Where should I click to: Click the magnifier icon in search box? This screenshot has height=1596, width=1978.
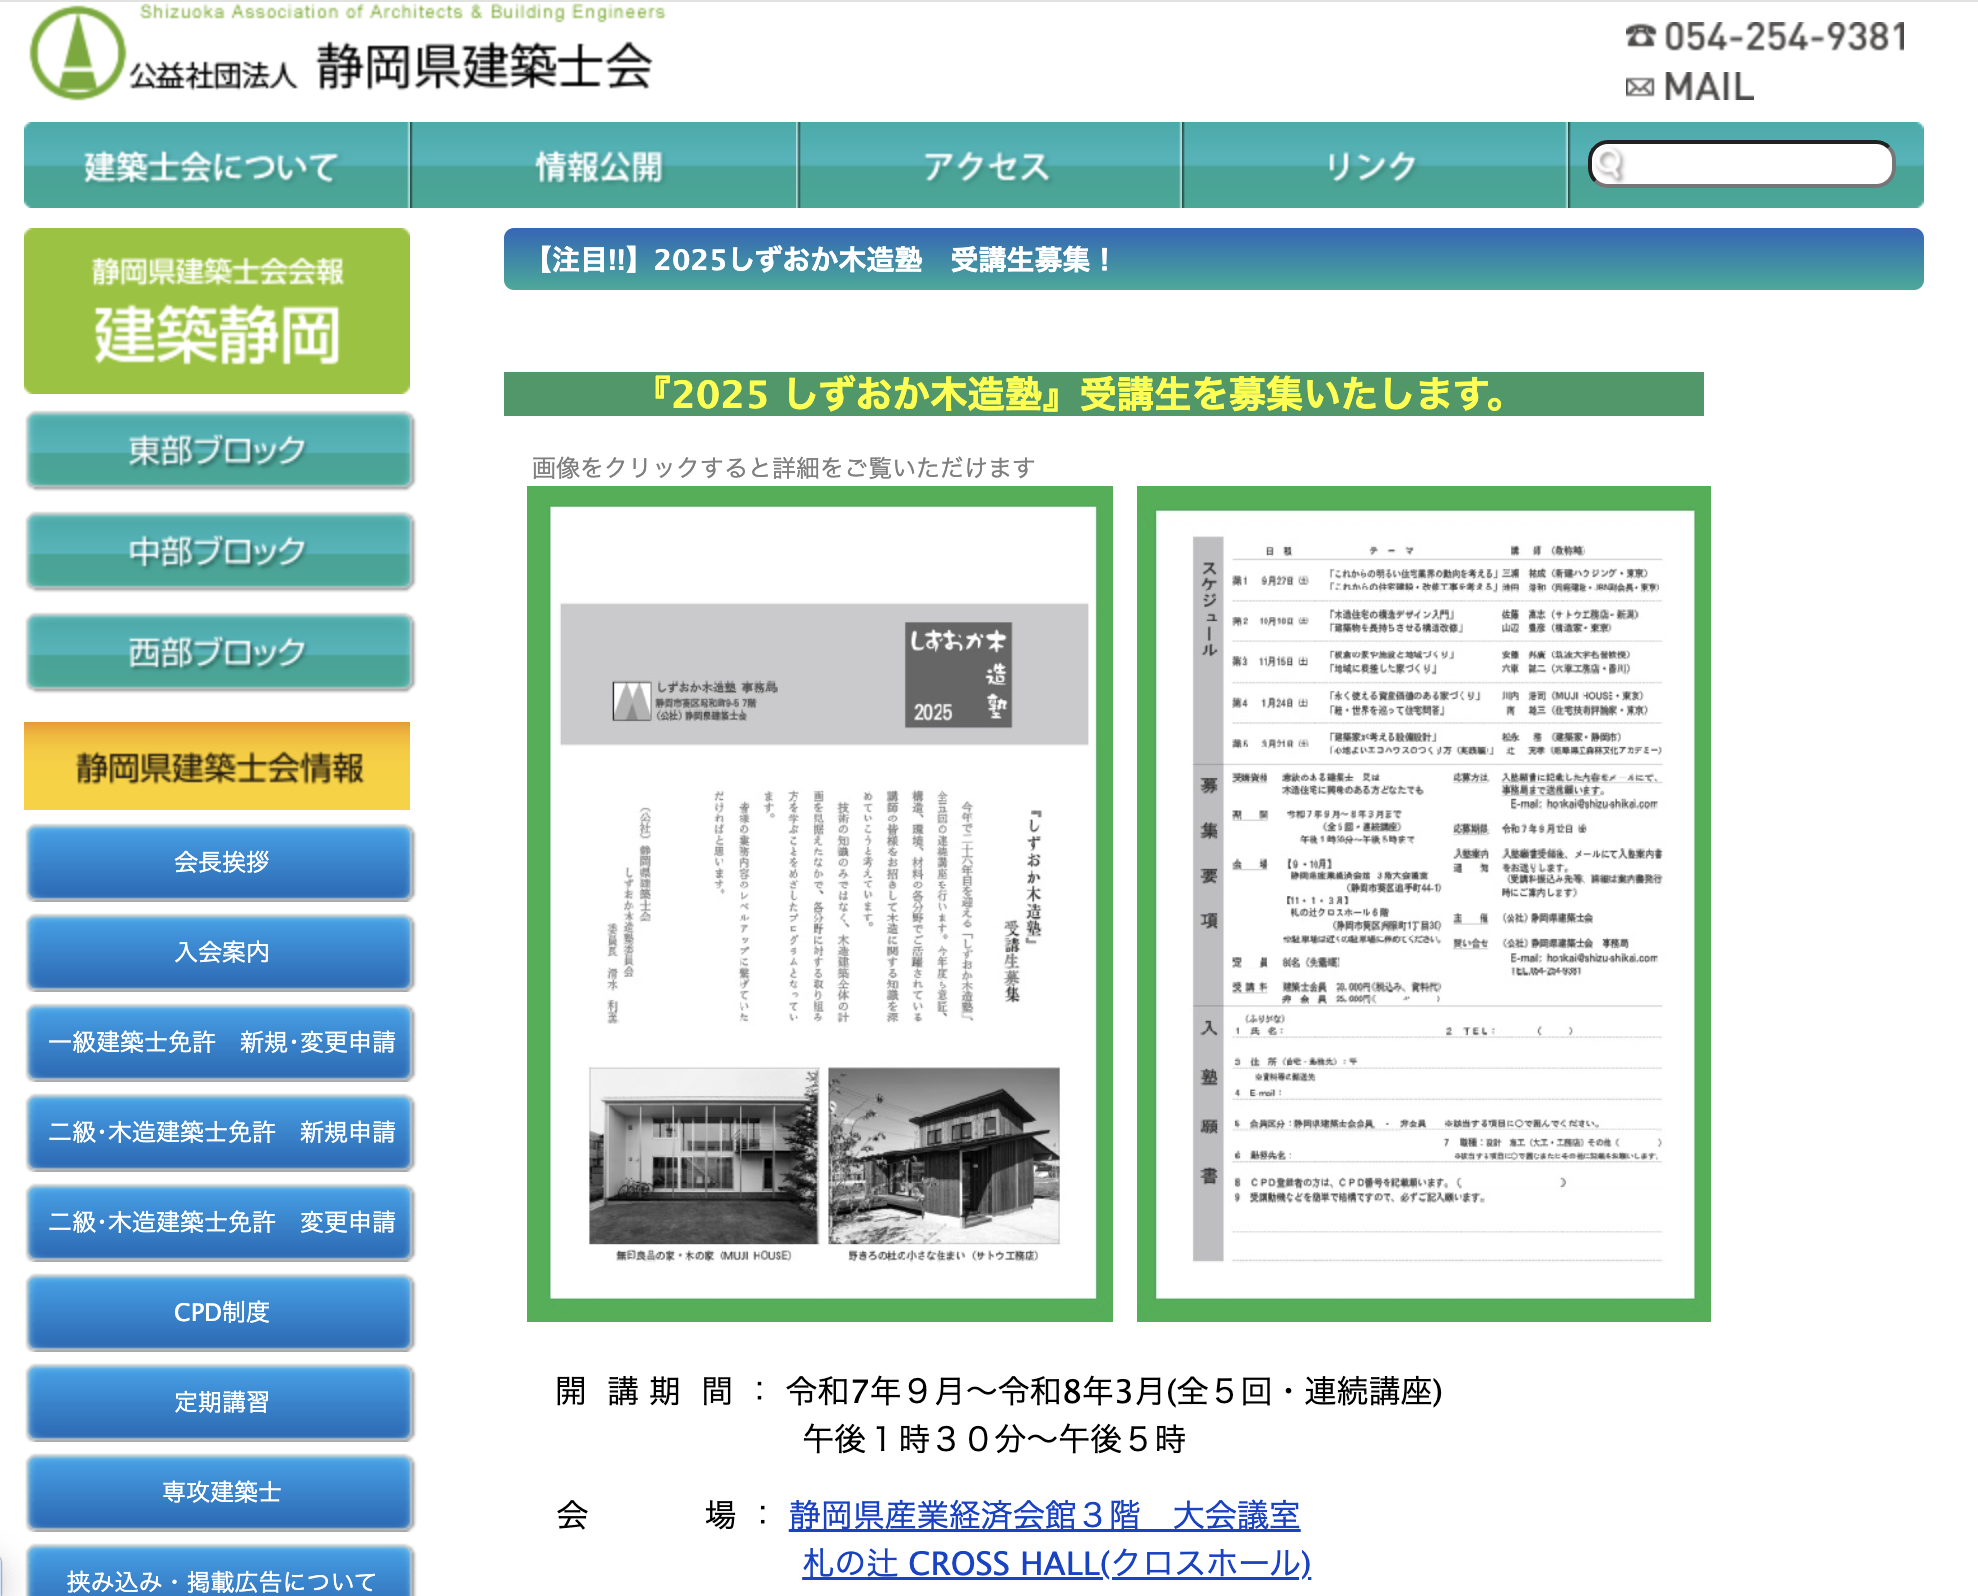(1609, 164)
